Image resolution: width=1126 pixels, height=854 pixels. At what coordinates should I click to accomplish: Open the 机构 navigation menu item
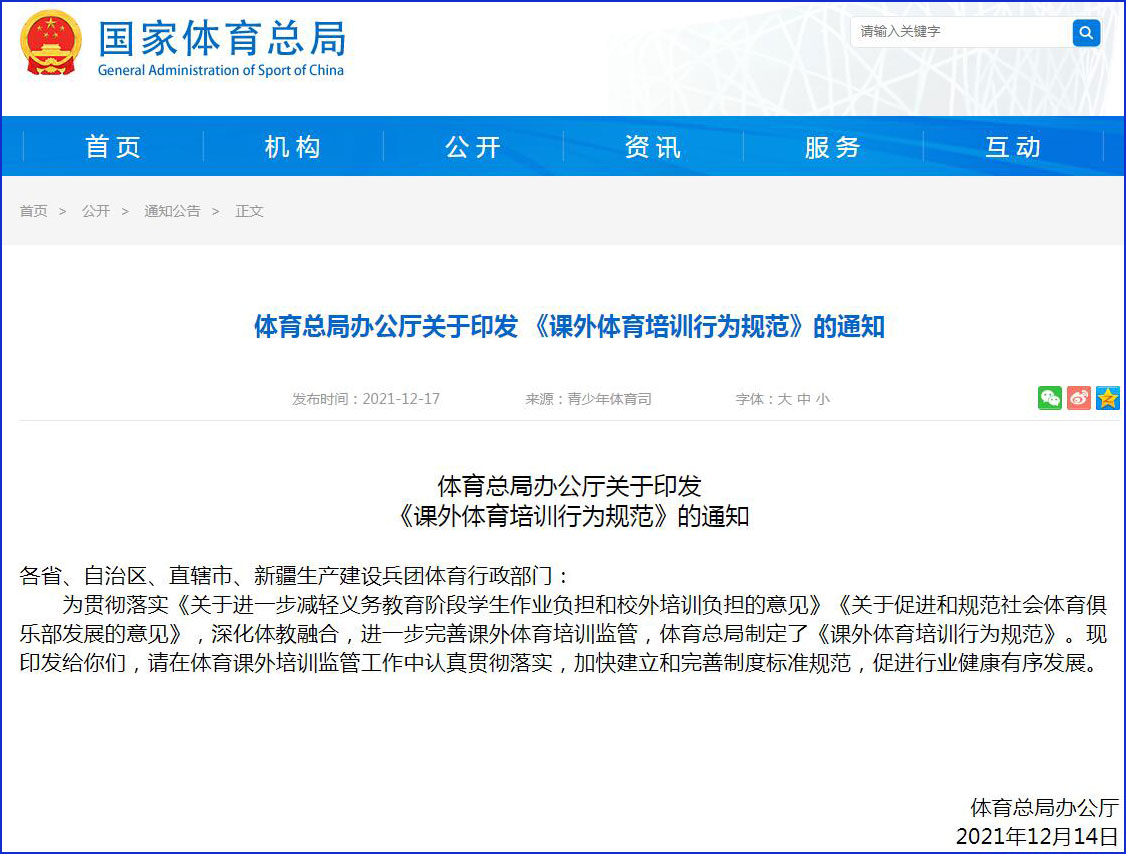pyautogui.click(x=293, y=147)
